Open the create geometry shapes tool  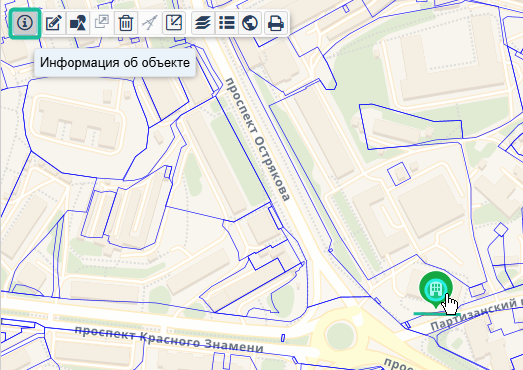pyautogui.click(x=78, y=23)
